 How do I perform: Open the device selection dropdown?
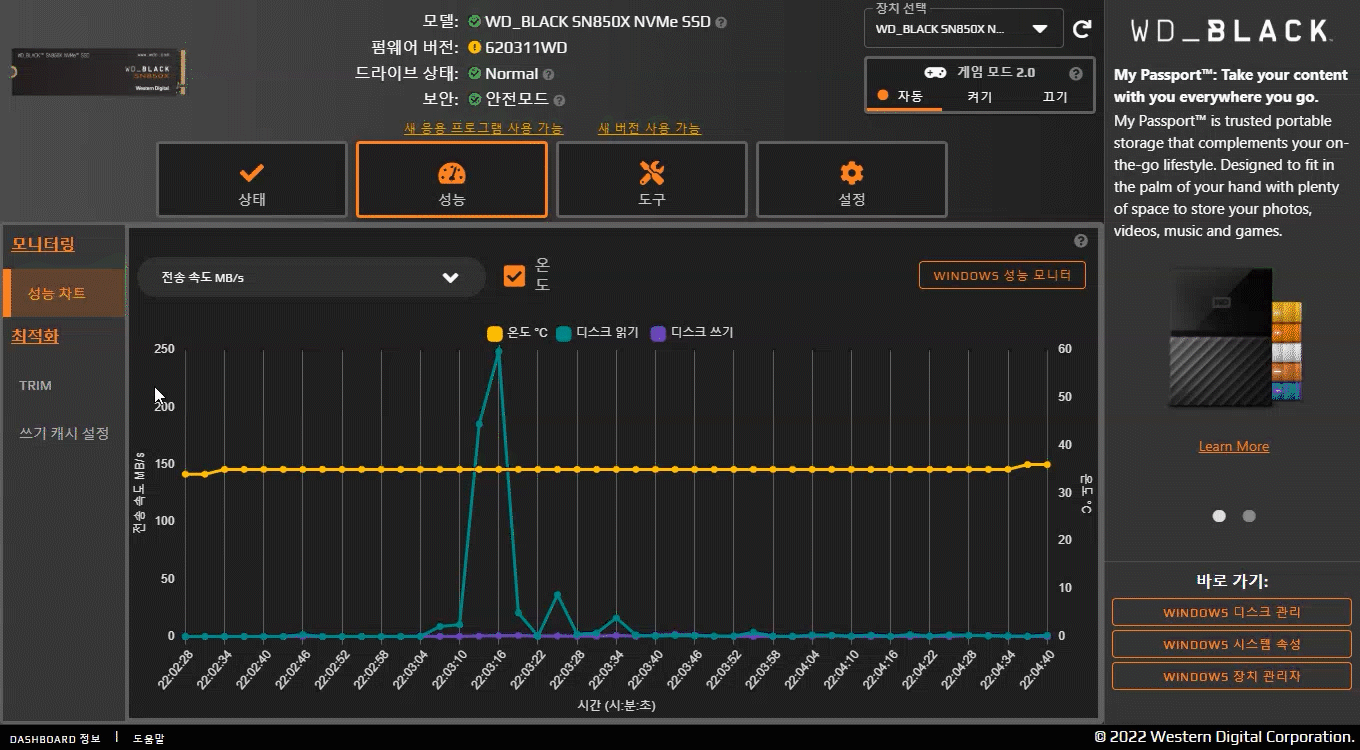964,29
